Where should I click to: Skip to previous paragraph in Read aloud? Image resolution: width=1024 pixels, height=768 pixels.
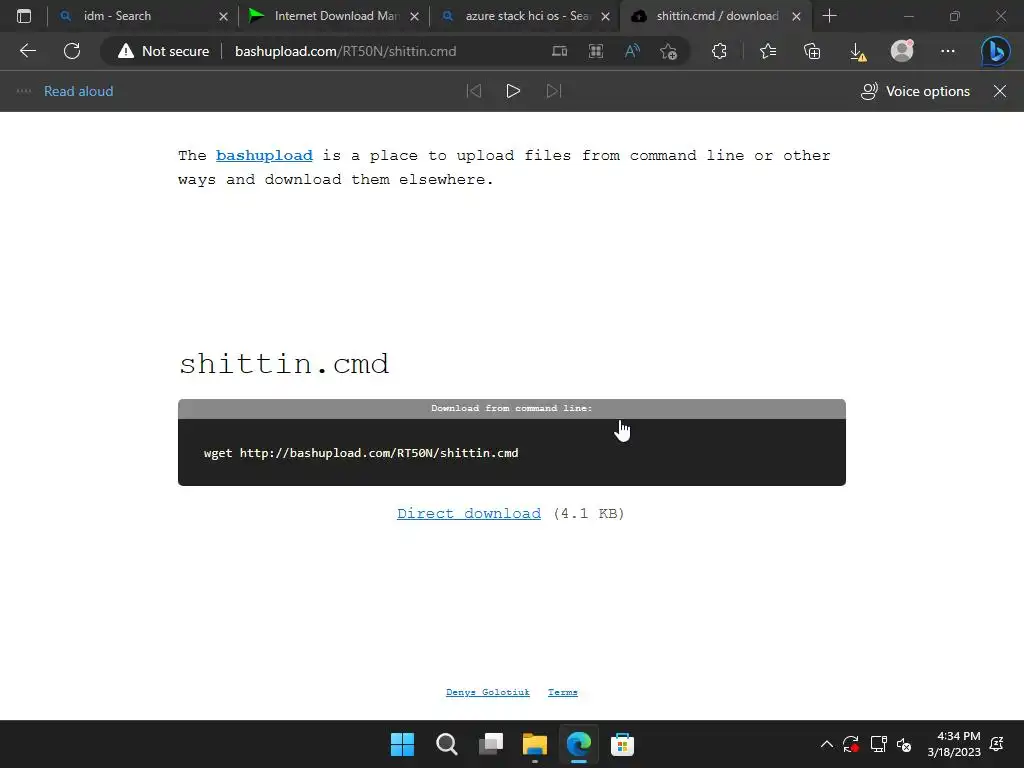pyautogui.click(x=474, y=91)
